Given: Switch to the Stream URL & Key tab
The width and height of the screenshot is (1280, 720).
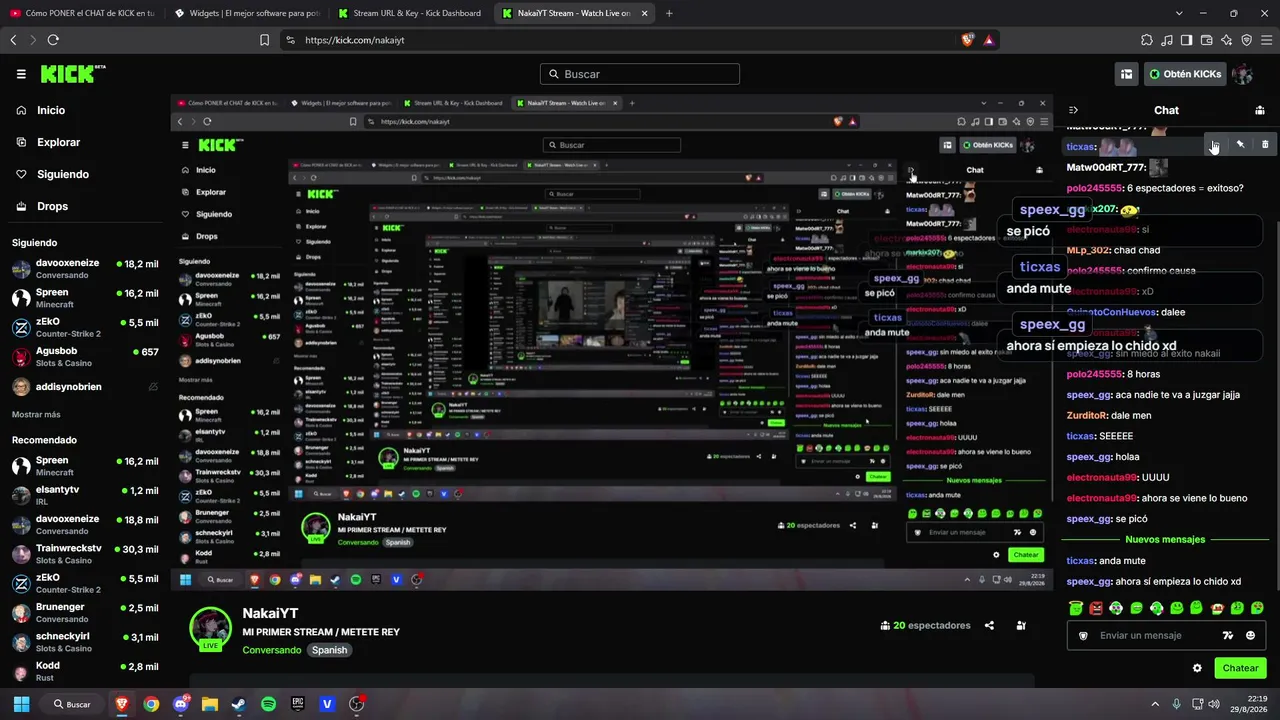Looking at the screenshot, I should pyautogui.click(x=411, y=13).
